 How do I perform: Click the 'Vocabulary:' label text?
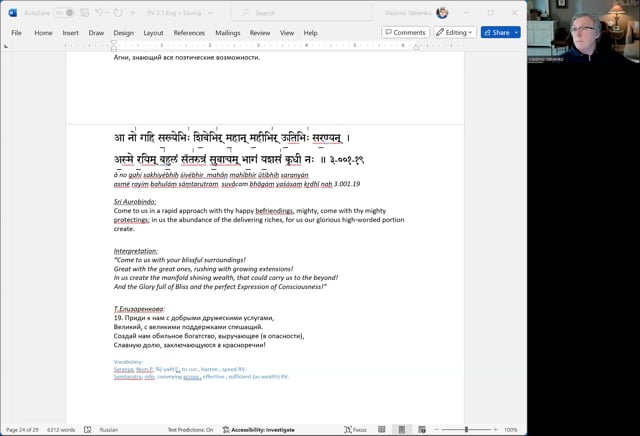(x=128, y=362)
